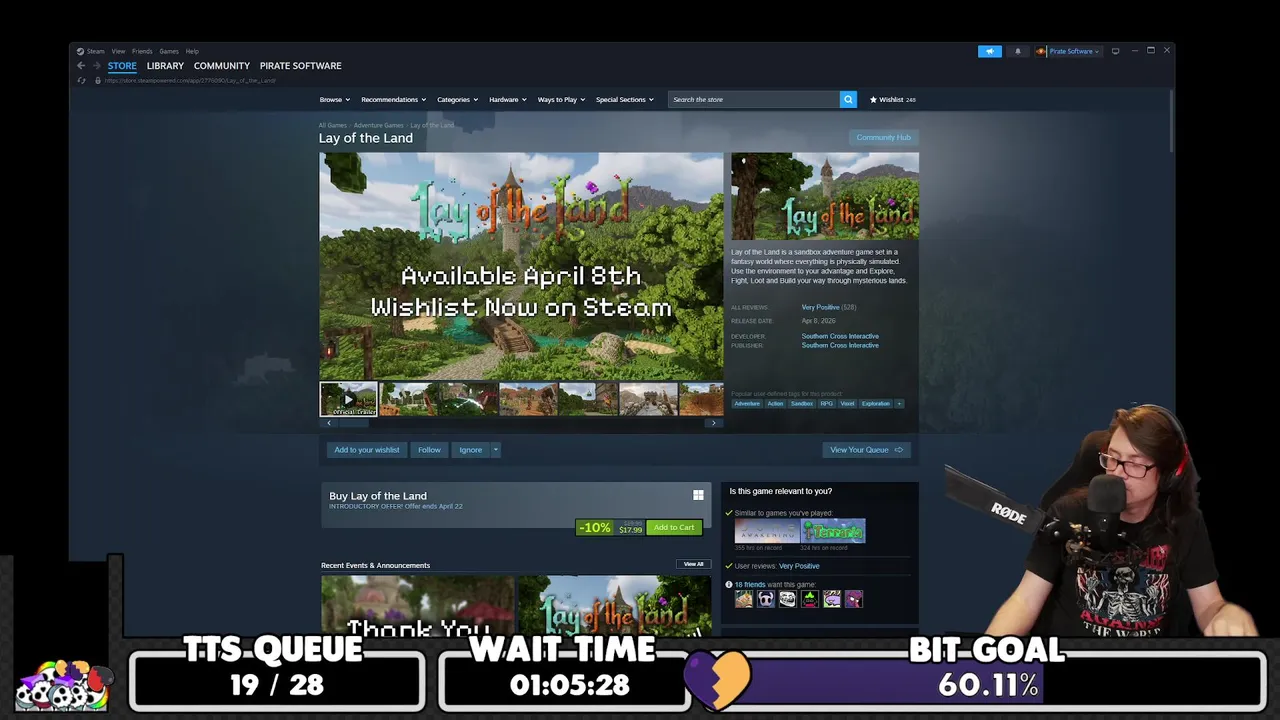This screenshot has height=720, width=1280.
Task: Click the Follow button
Action: [429, 450]
